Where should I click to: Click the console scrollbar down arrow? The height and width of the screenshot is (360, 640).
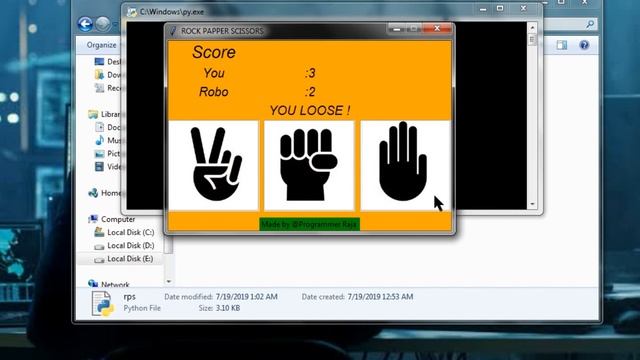532,204
